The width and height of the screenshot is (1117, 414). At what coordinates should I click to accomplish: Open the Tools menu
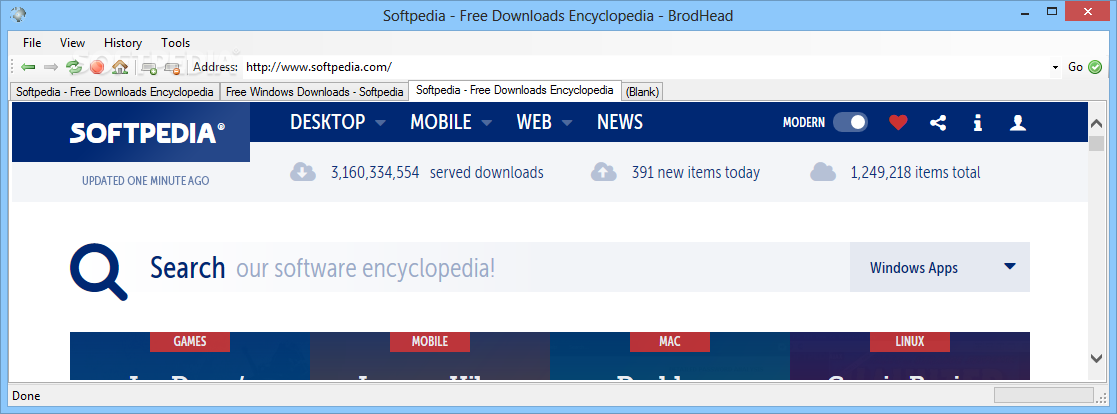[x=175, y=43]
